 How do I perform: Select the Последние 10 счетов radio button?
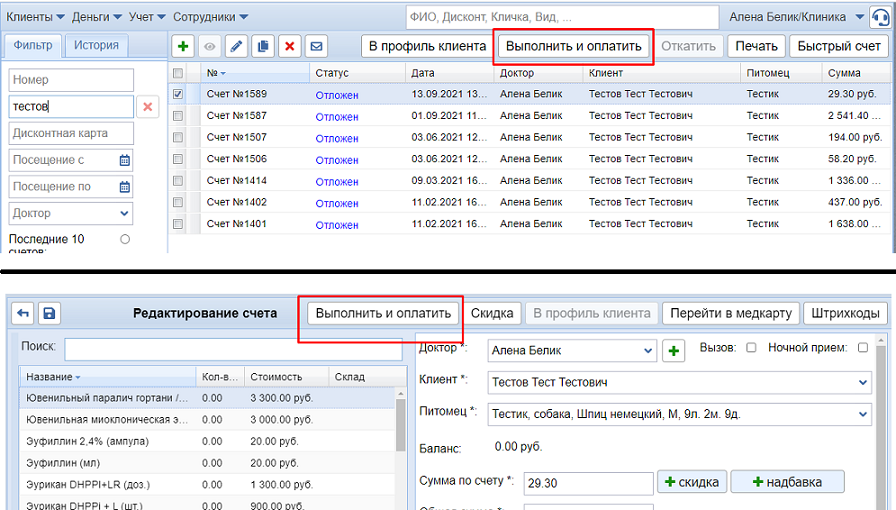coord(125,239)
